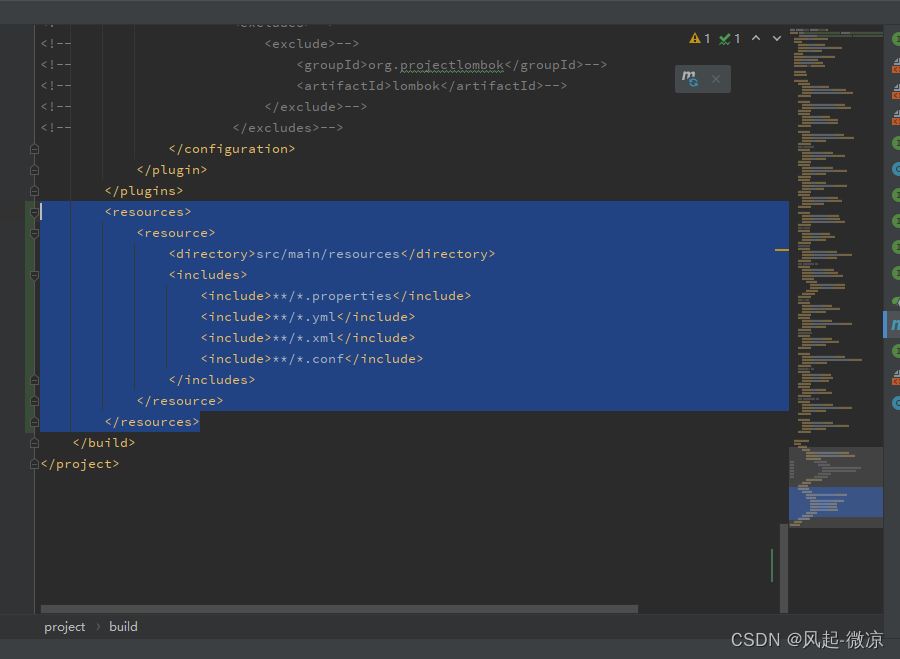Collapse the <includes> block fold marker
Viewport: 900px width, 659px height.
pyautogui.click(x=34, y=276)
